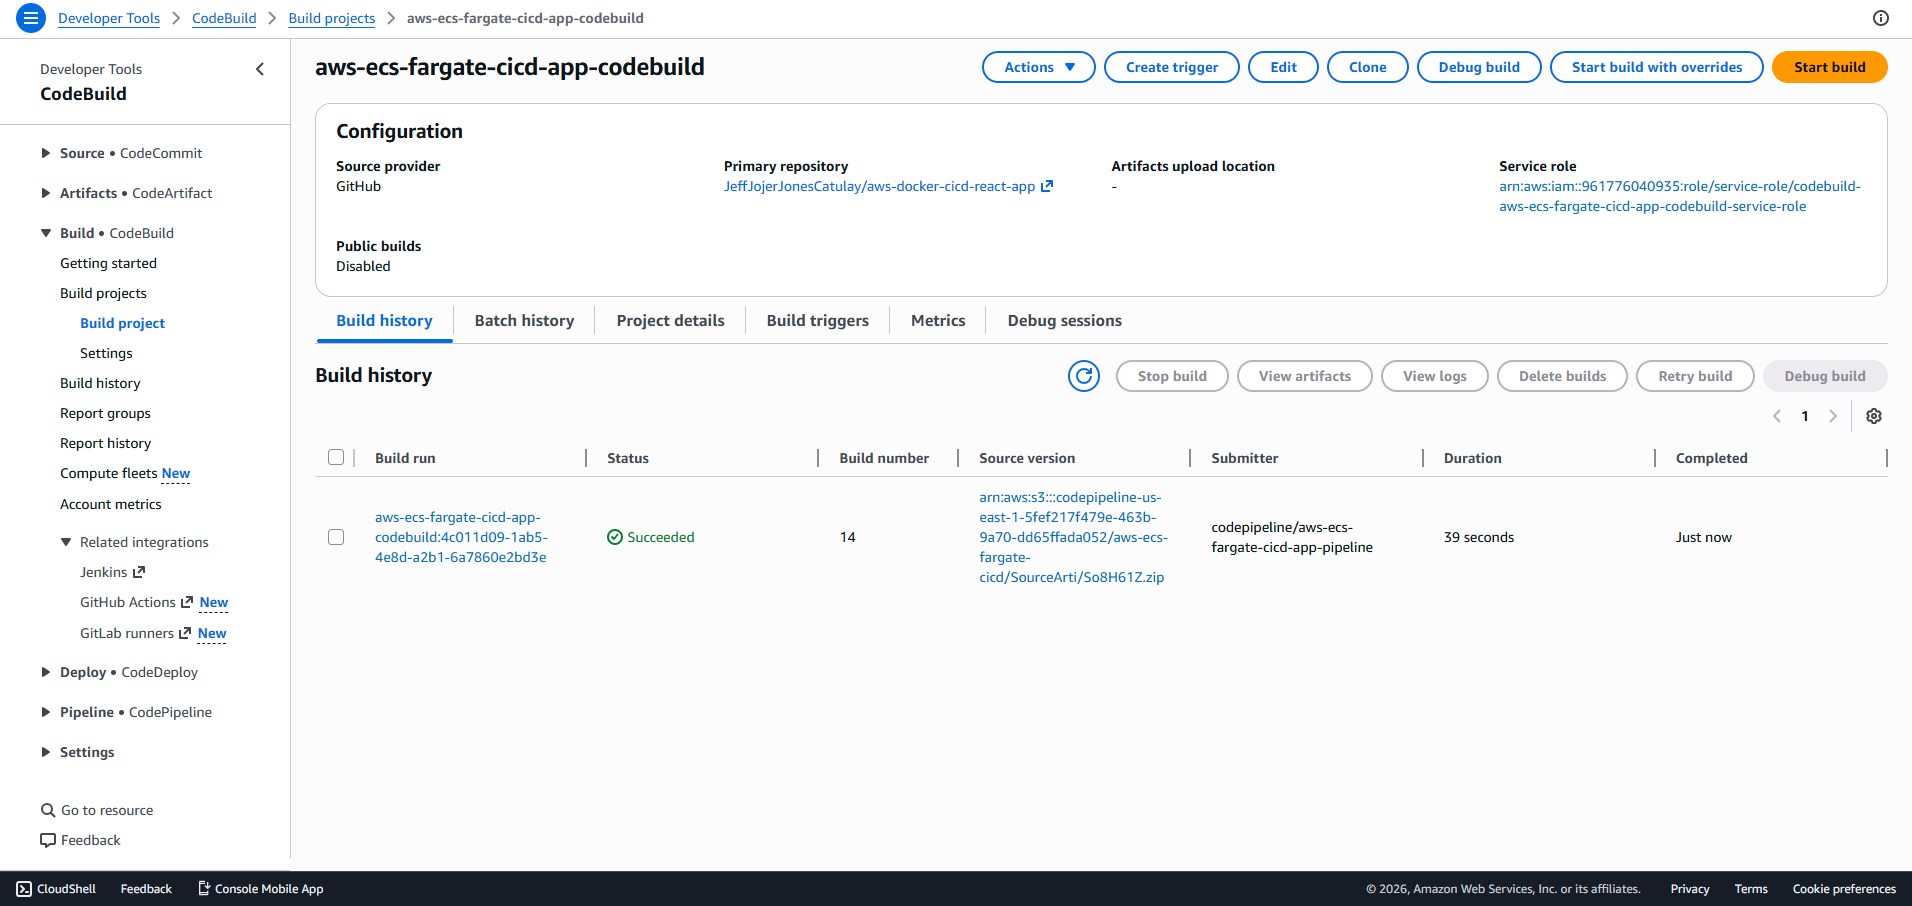
Task: Click Retry build button
Action: click(x=1695, y=376)
